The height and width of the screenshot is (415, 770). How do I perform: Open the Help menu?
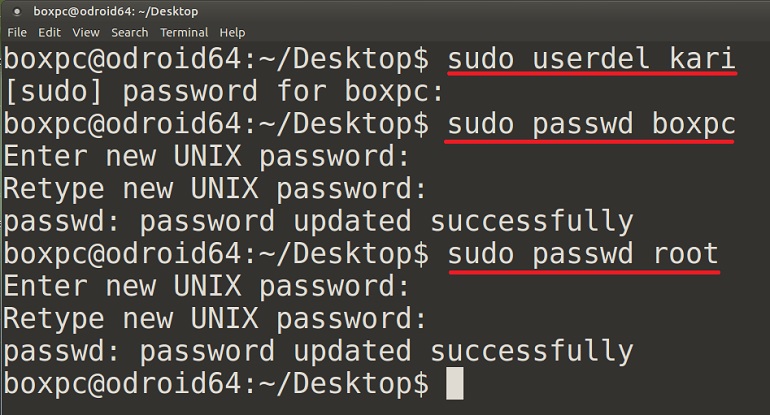tap(232, 33)
